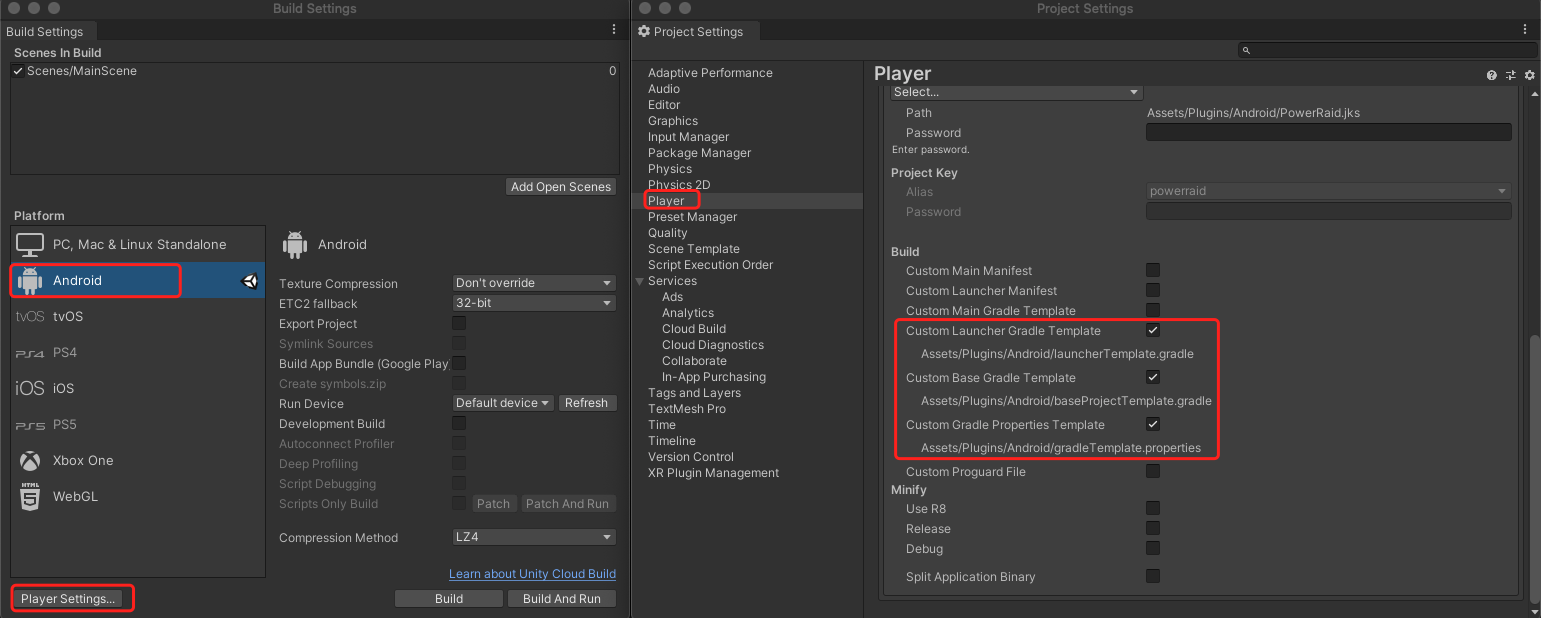Click Project Settings search field
1541x618 pixels.
[x=1387, y=50]
